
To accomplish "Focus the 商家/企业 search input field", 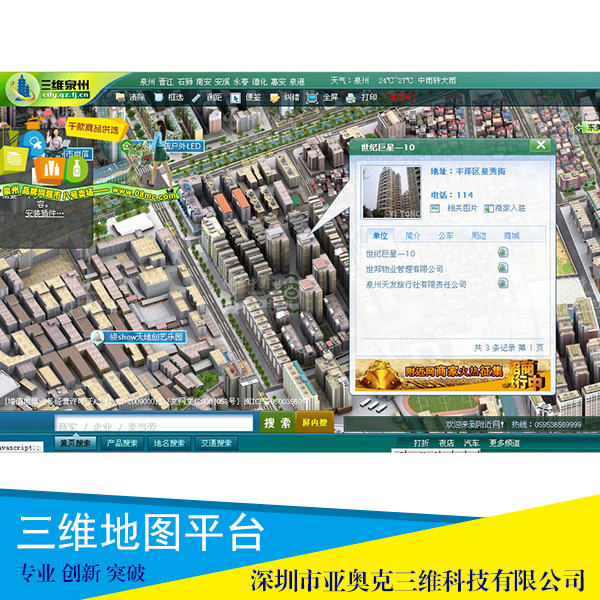I will click(x=153, y=424).
